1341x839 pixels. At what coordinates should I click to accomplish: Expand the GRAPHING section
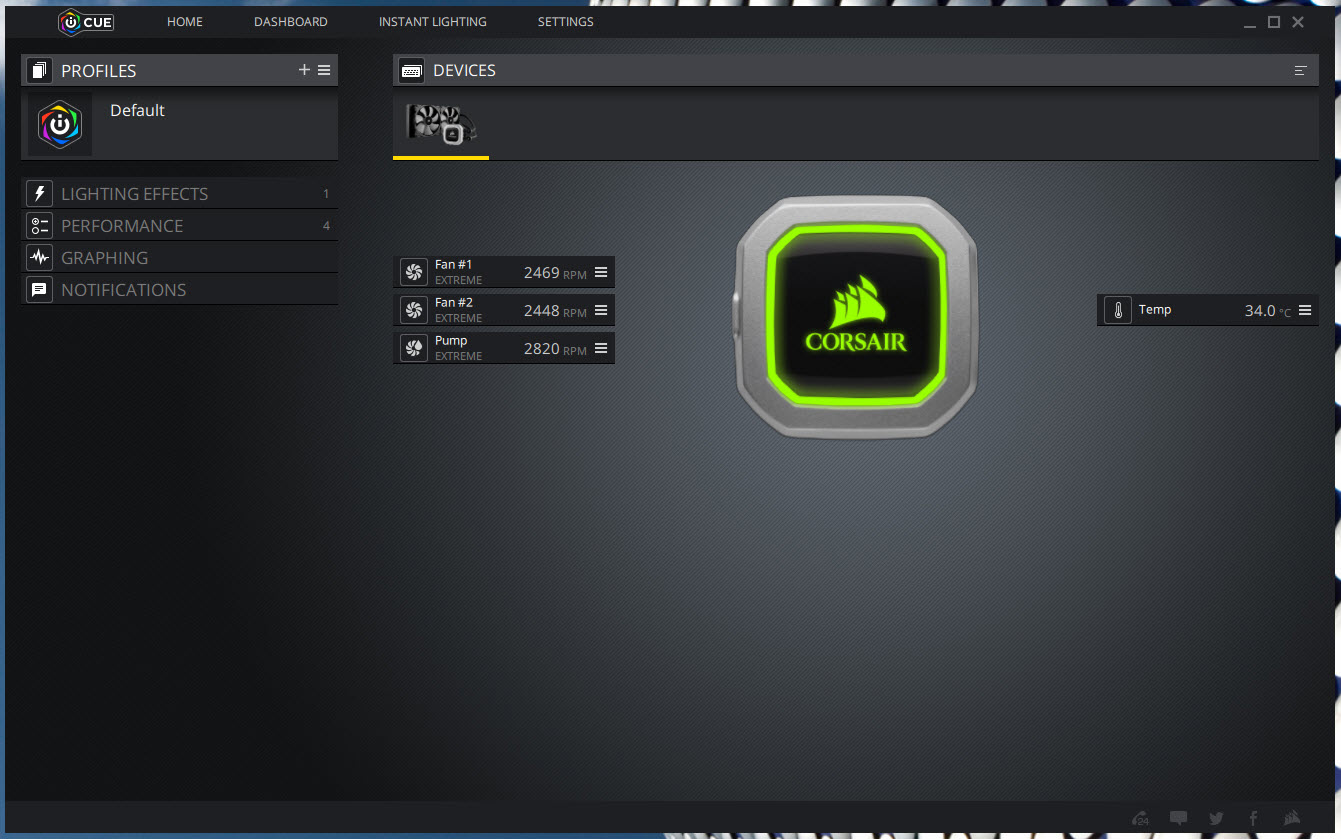179,257
